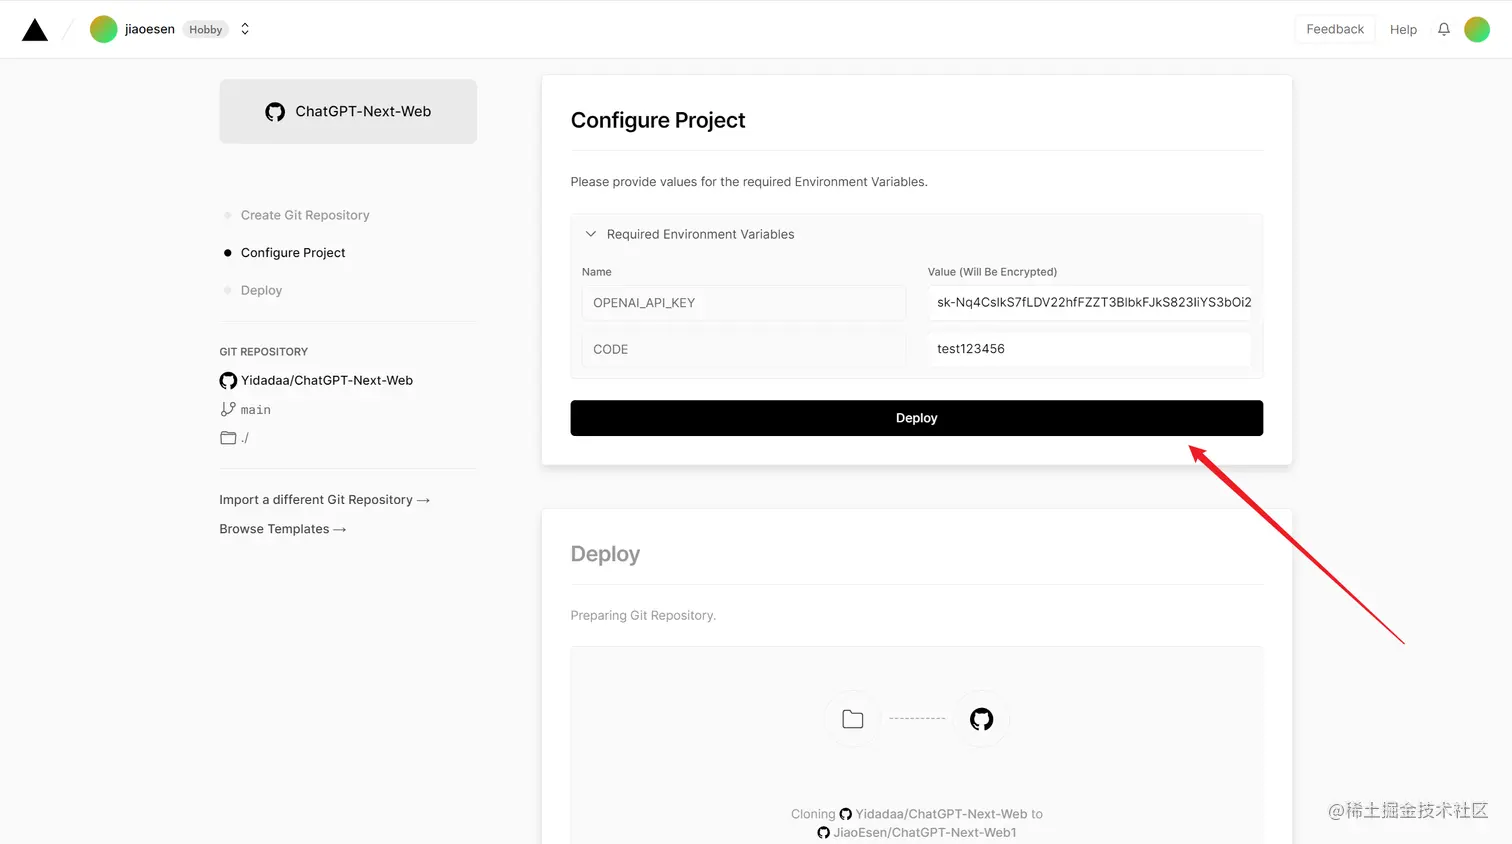Screen dimensions: 1512x844
Task: Click the ChatGPT-Next-Web card title
Action: point(363,111)
